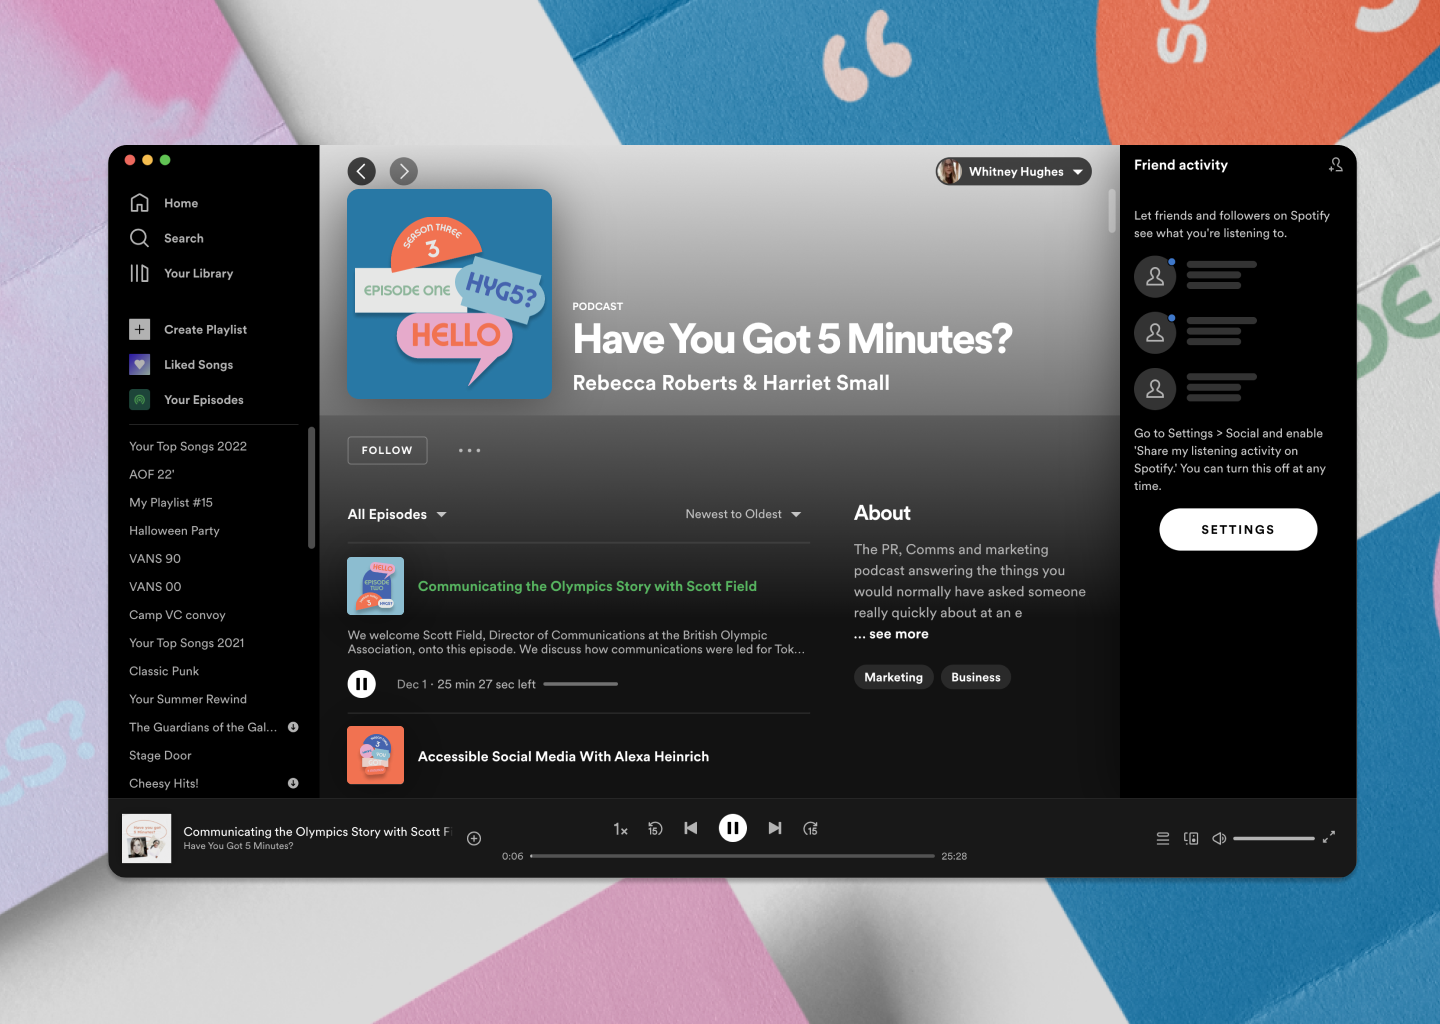Open VANS 00 playlist

pyautogui.click(x=155, y=586)
